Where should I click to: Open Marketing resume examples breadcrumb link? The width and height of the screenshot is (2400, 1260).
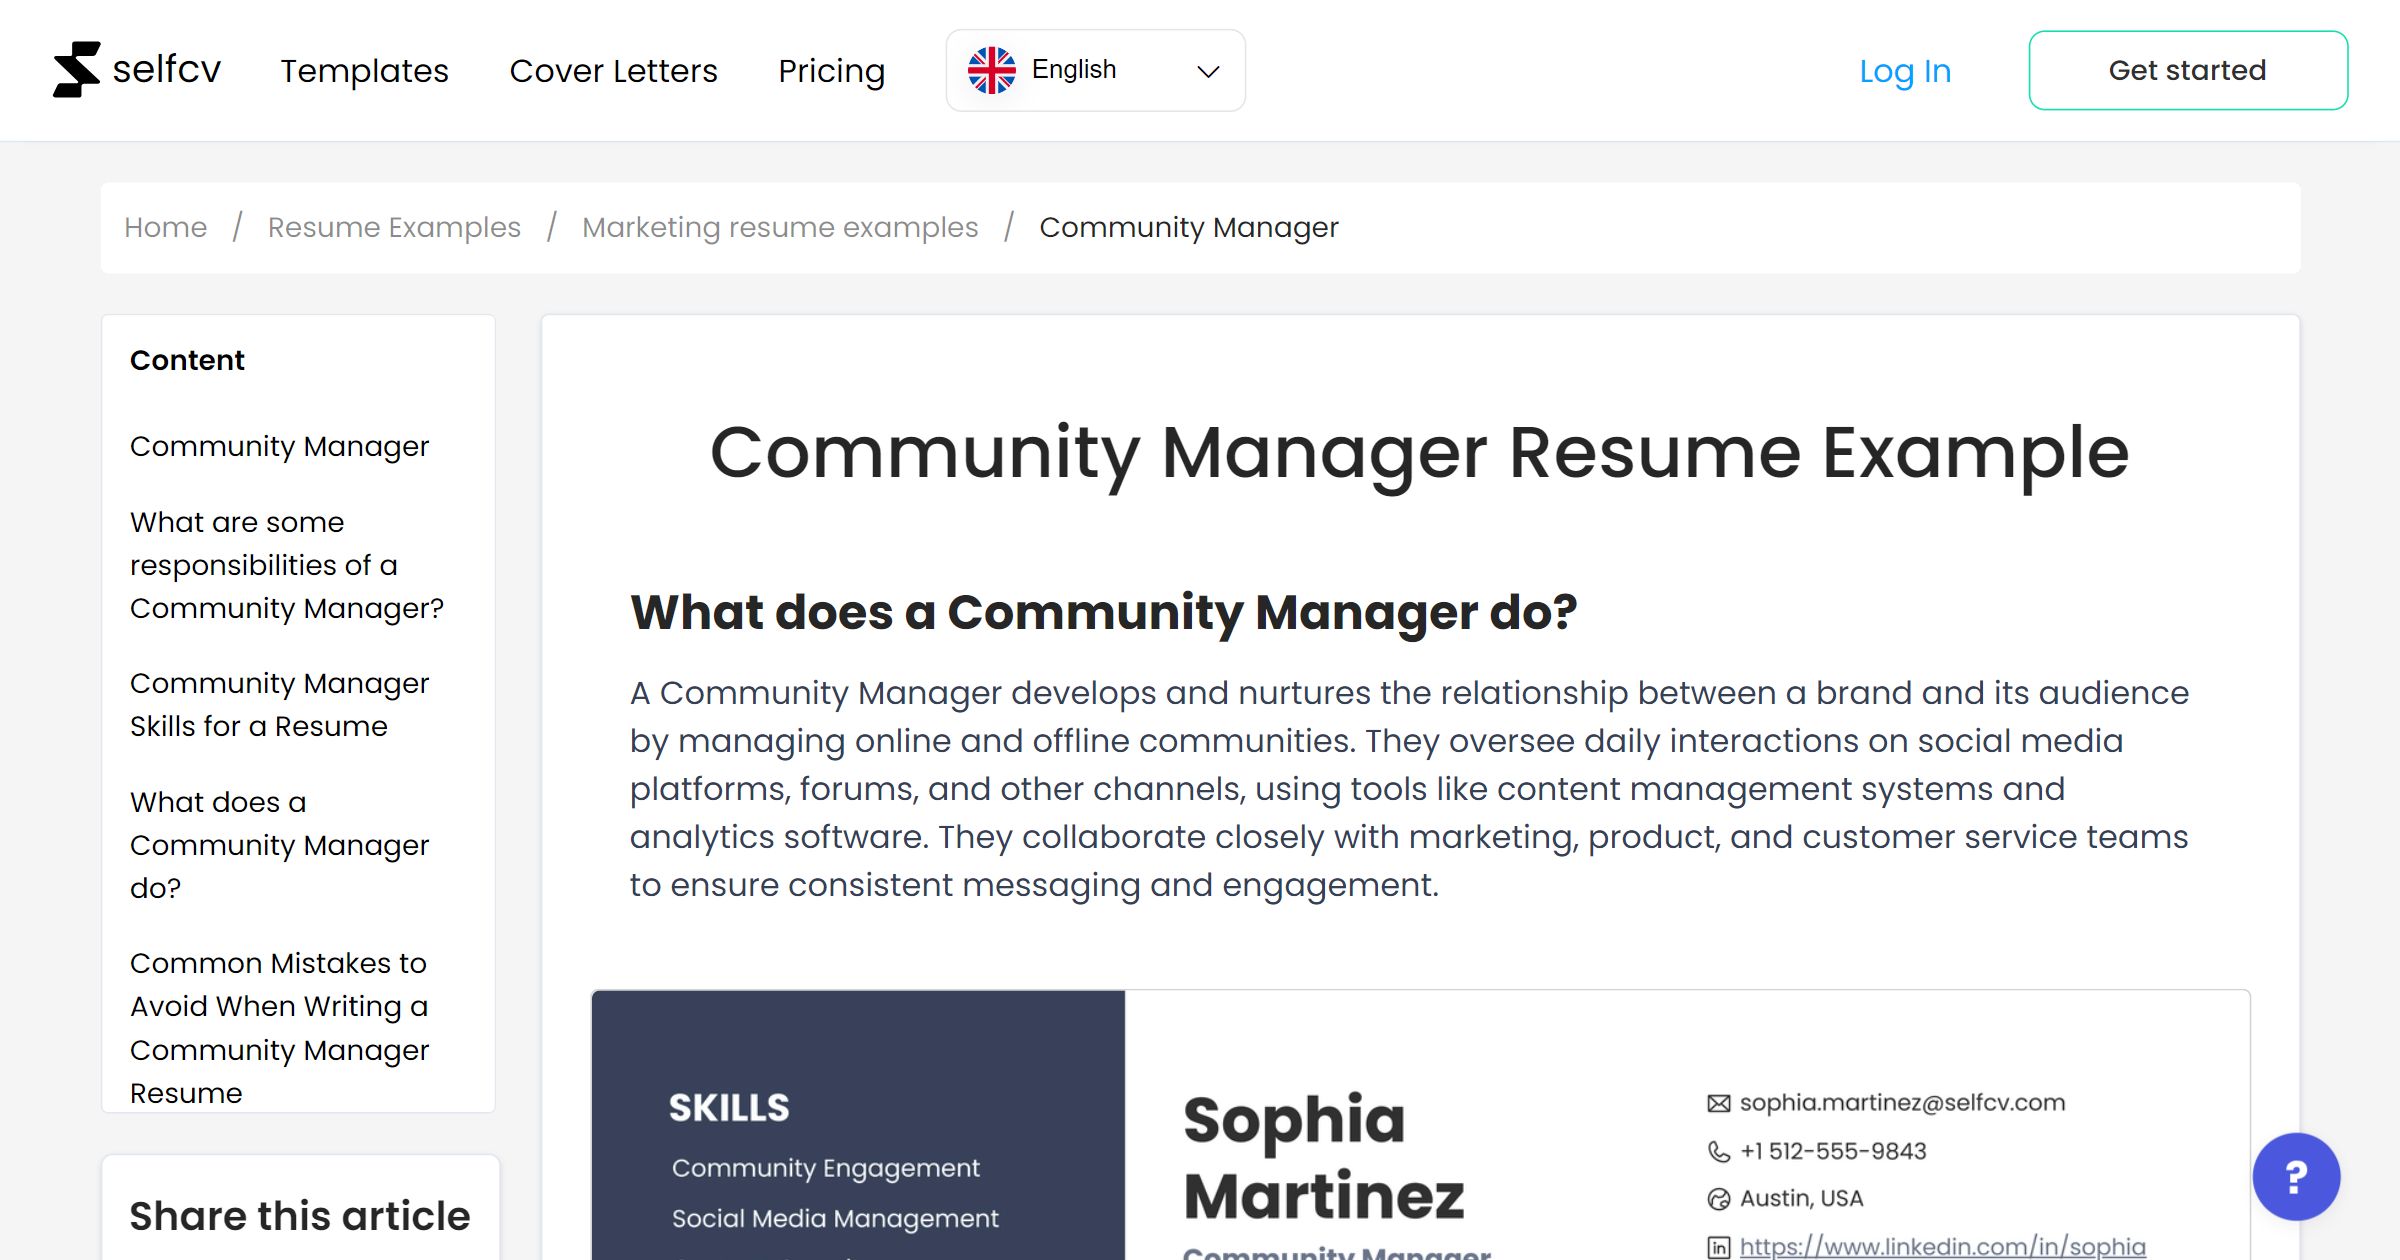coord(780,227)
